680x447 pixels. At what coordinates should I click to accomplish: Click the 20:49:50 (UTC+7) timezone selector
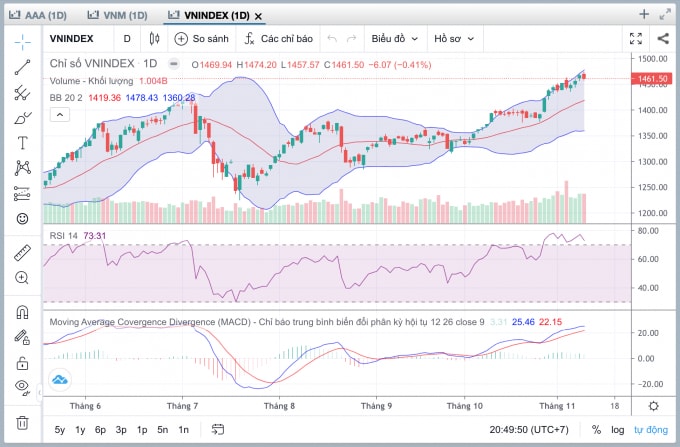(529, 430)
